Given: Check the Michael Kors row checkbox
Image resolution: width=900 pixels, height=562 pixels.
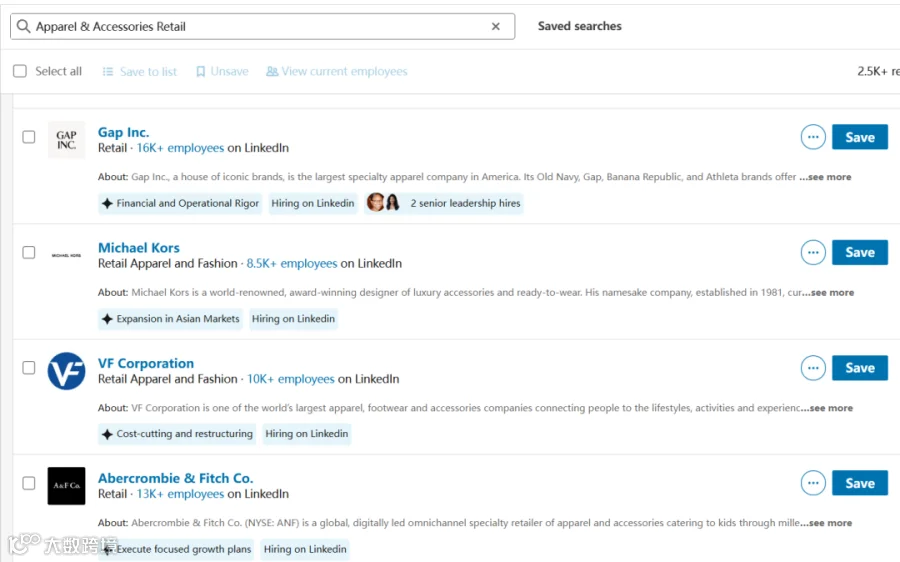Looking at the screenshot, I should (x=29, y=253).
